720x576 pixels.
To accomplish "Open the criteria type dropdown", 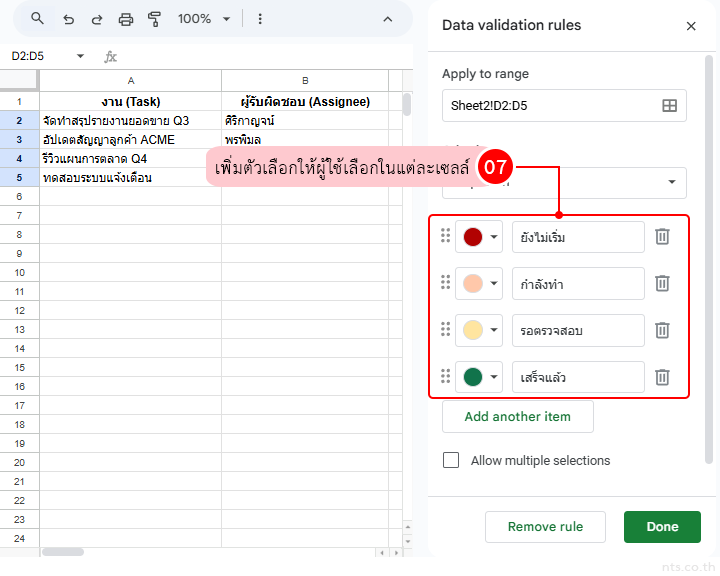I will tap(669, 183).
